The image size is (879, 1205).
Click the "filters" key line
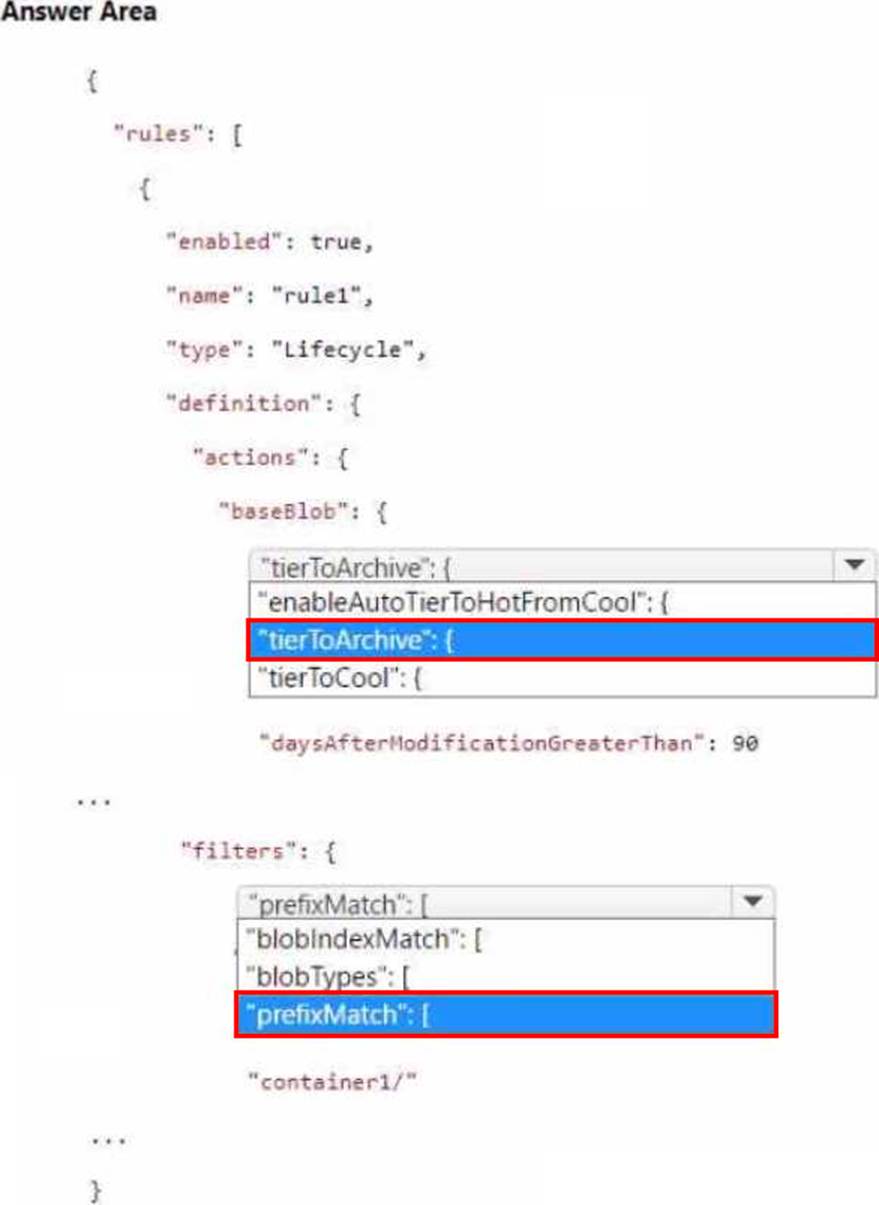click(258, 852)
